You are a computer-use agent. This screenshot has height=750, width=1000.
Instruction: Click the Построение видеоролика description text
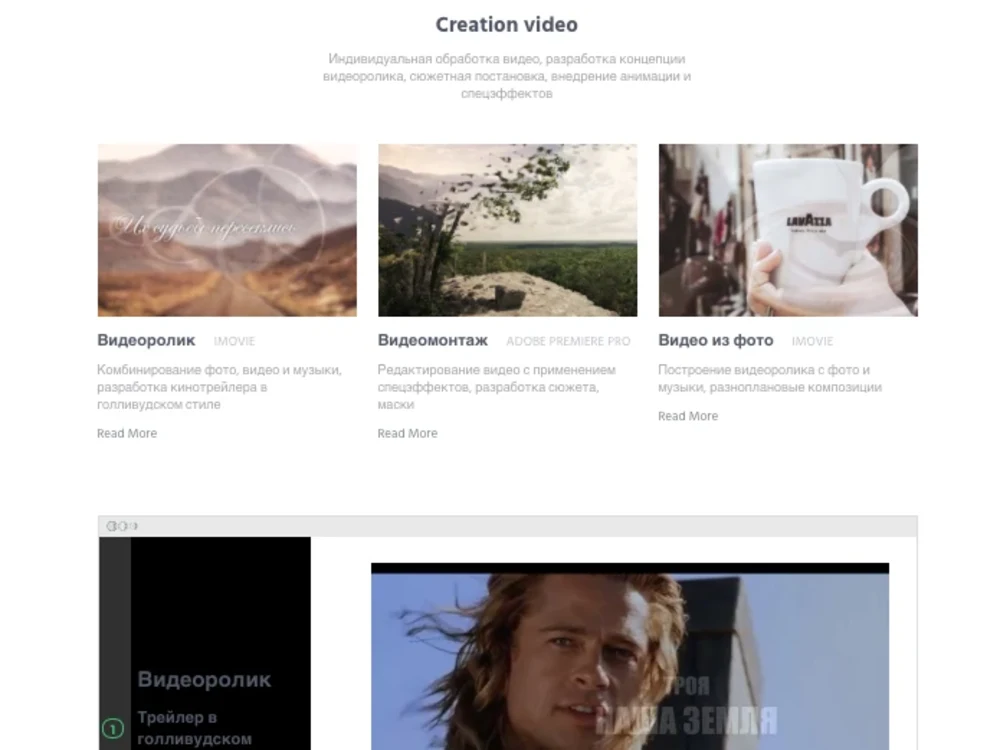click(770, 378)
